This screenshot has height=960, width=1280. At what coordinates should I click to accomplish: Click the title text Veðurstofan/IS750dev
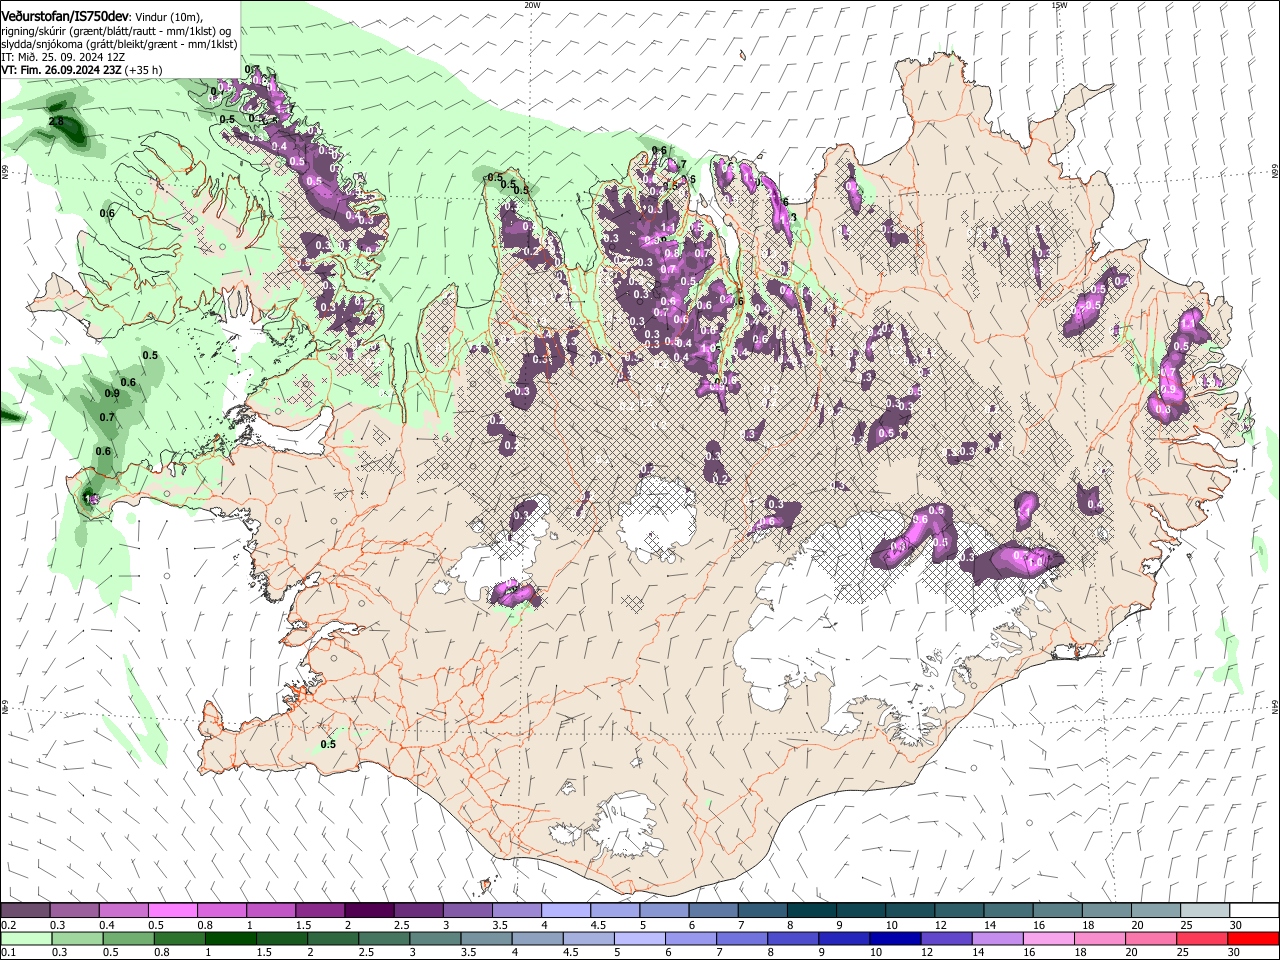coord(64,16)
